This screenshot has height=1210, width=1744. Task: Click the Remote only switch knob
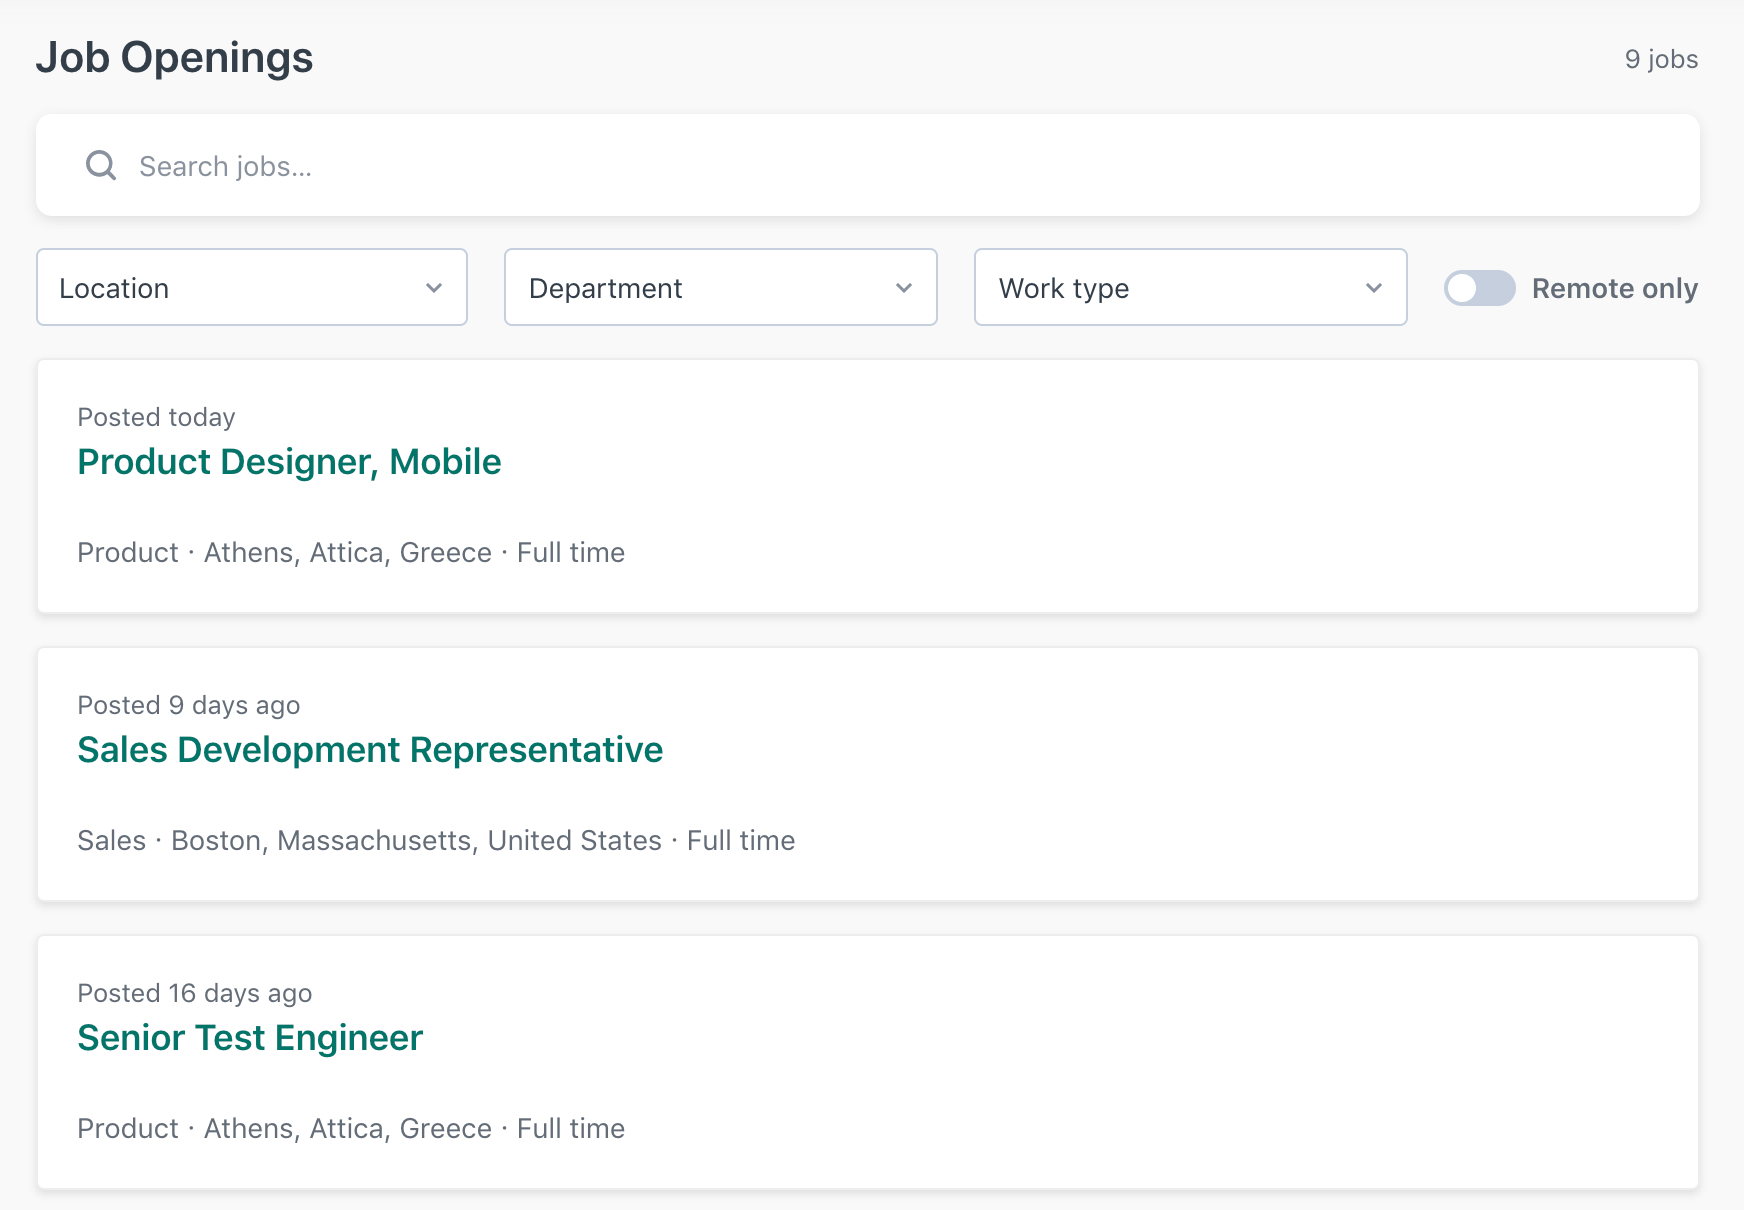(1464, 289)
